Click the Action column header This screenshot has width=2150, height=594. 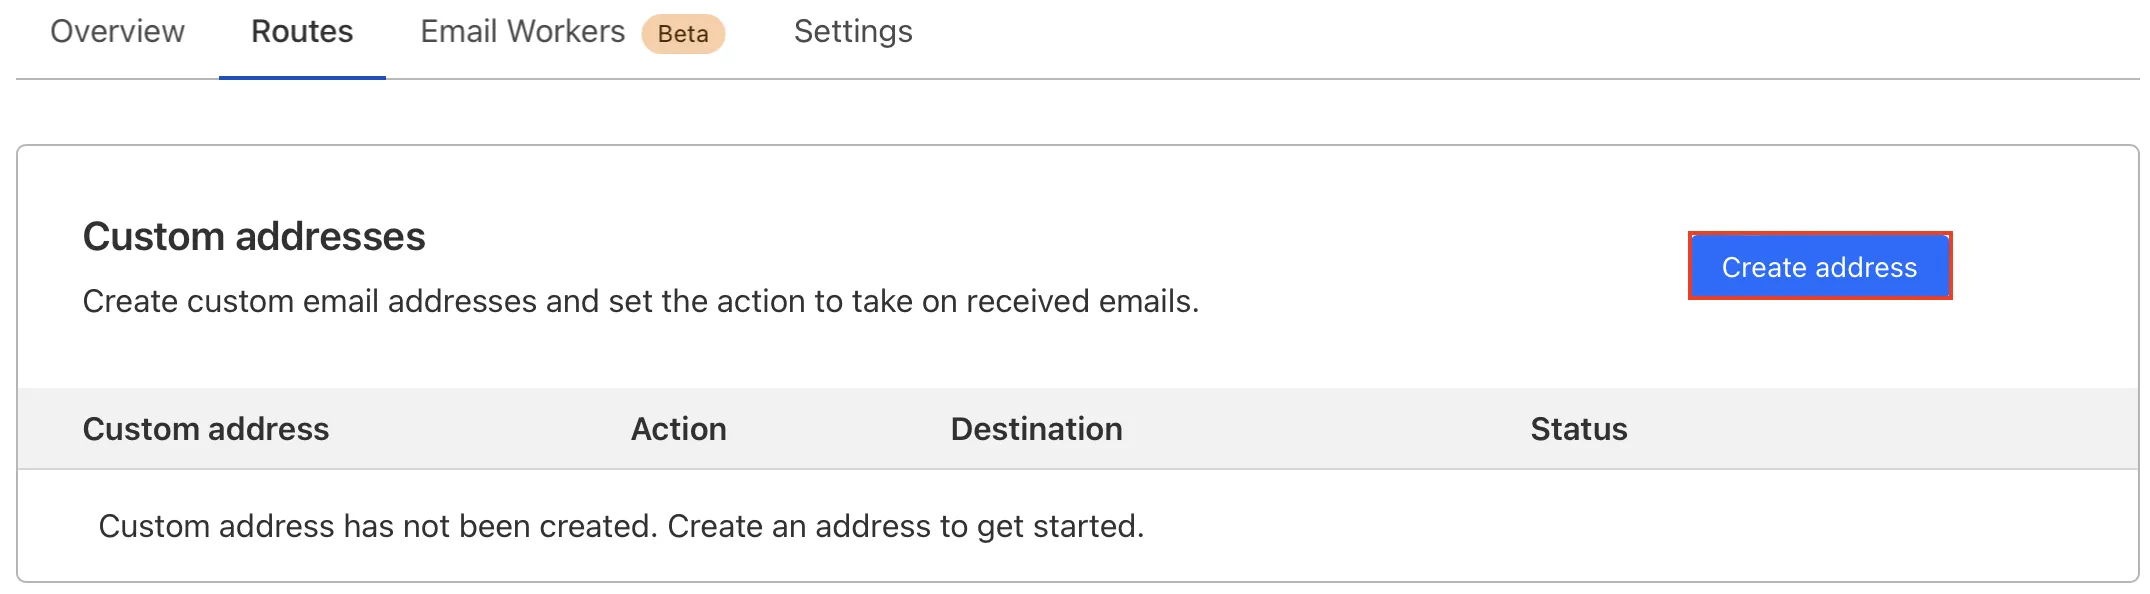click(678, 429)
